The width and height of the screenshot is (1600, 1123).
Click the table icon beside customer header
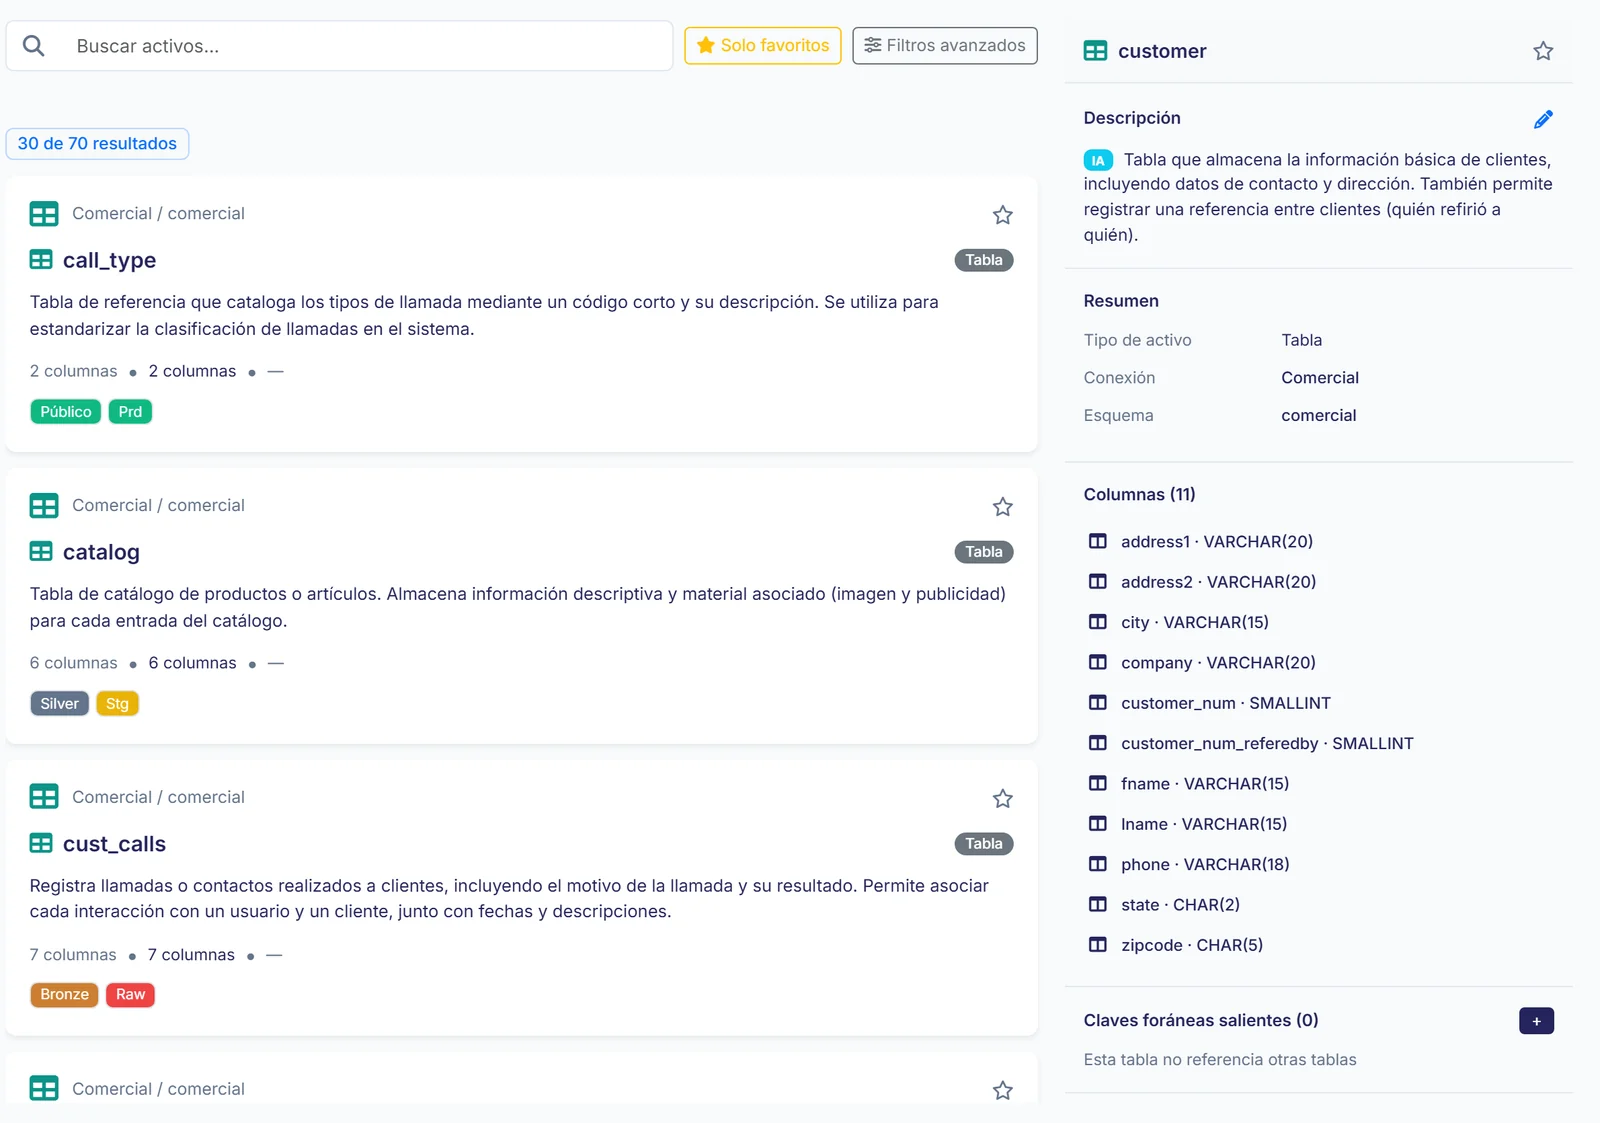[1095, 51]
